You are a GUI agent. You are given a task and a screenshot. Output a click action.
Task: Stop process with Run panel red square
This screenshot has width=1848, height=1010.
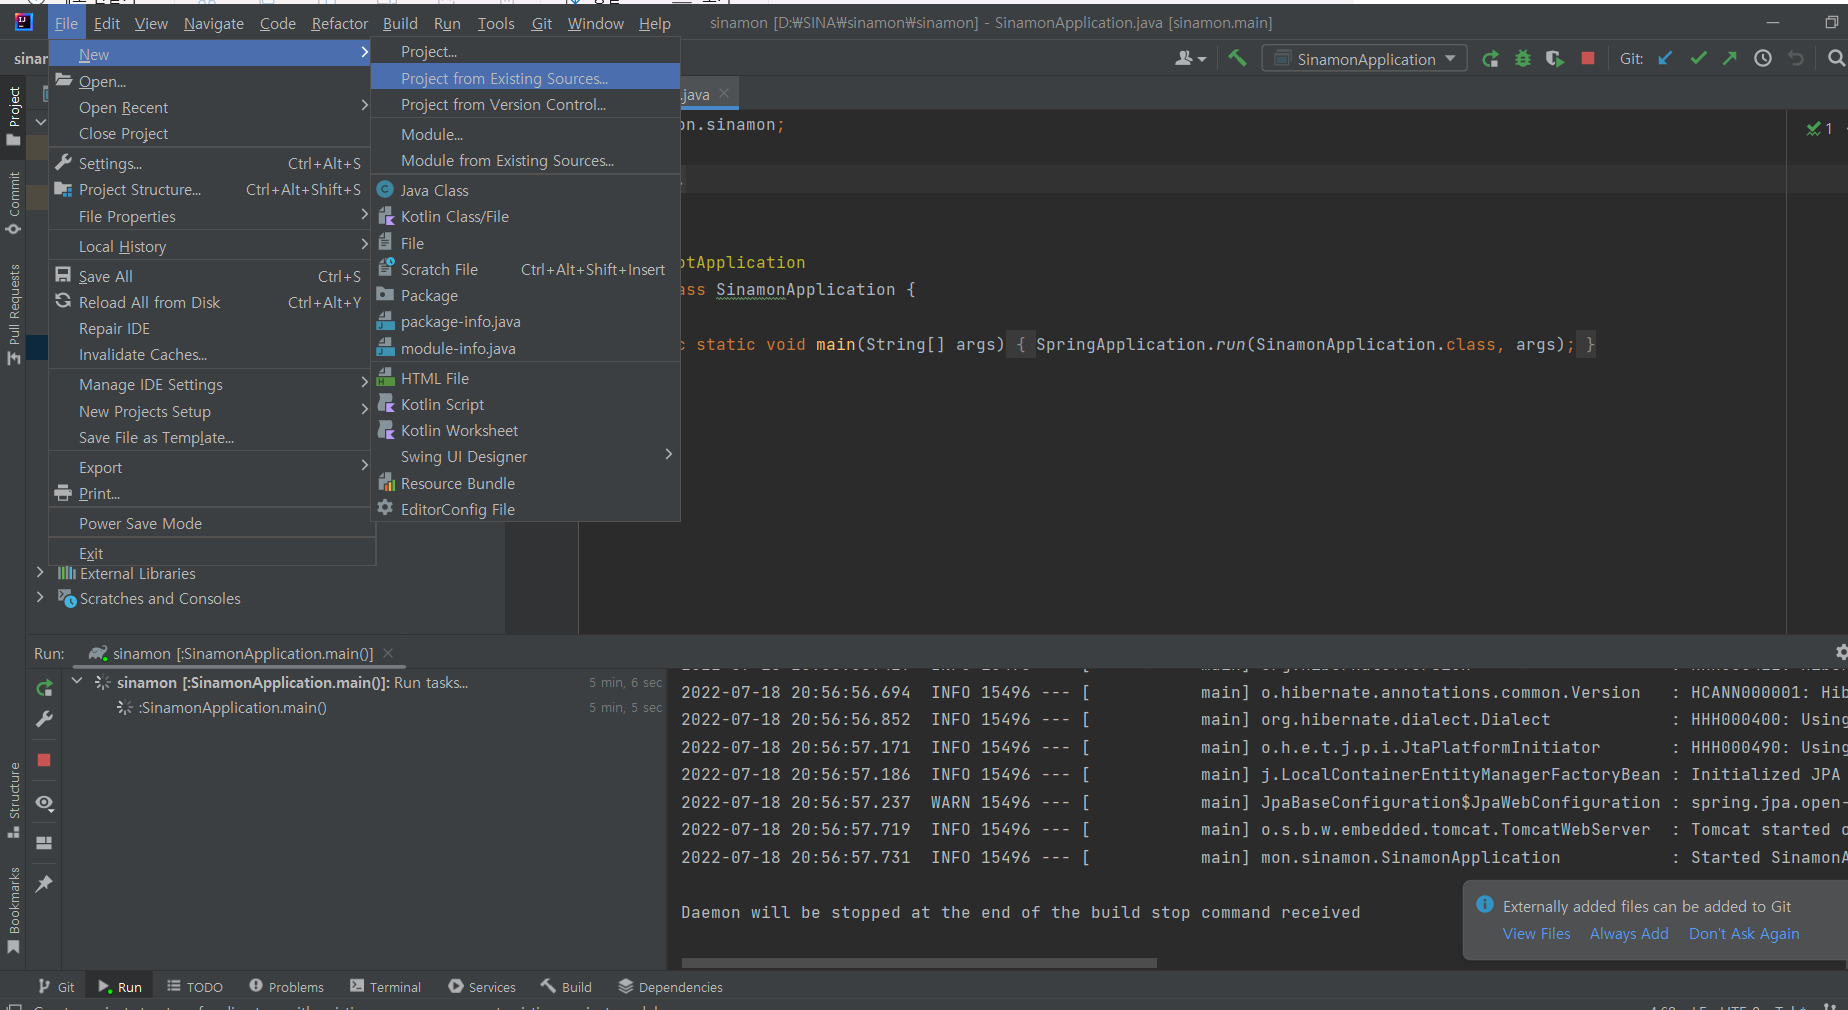coord(44,760)
